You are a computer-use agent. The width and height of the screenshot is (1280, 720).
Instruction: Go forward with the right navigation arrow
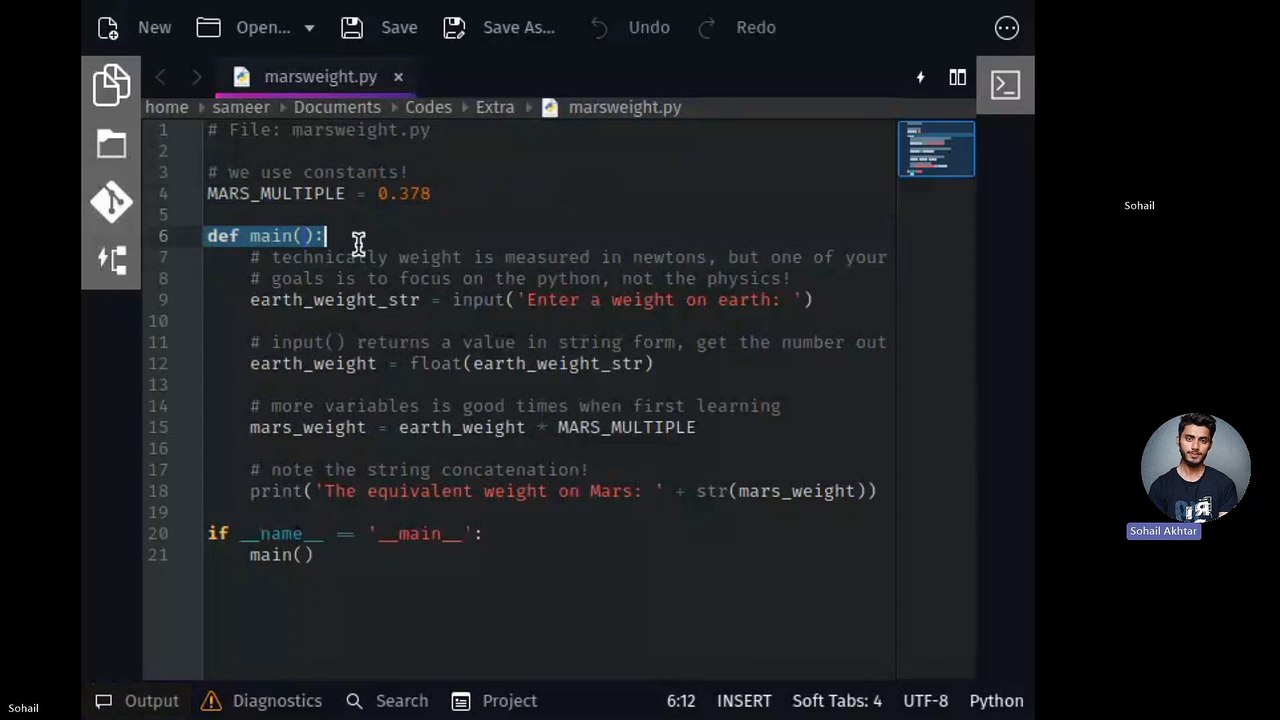pyautogui.click(x=196, y=77)
